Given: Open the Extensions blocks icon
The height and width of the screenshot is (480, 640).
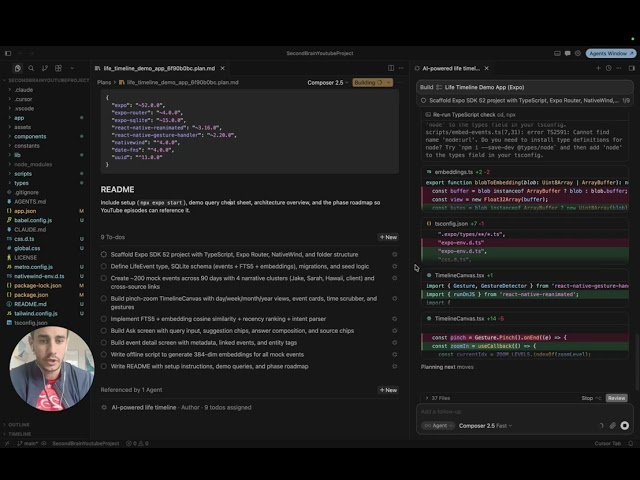Looking at the screenshot, I should pyautogui.click(x=58, y=68).
